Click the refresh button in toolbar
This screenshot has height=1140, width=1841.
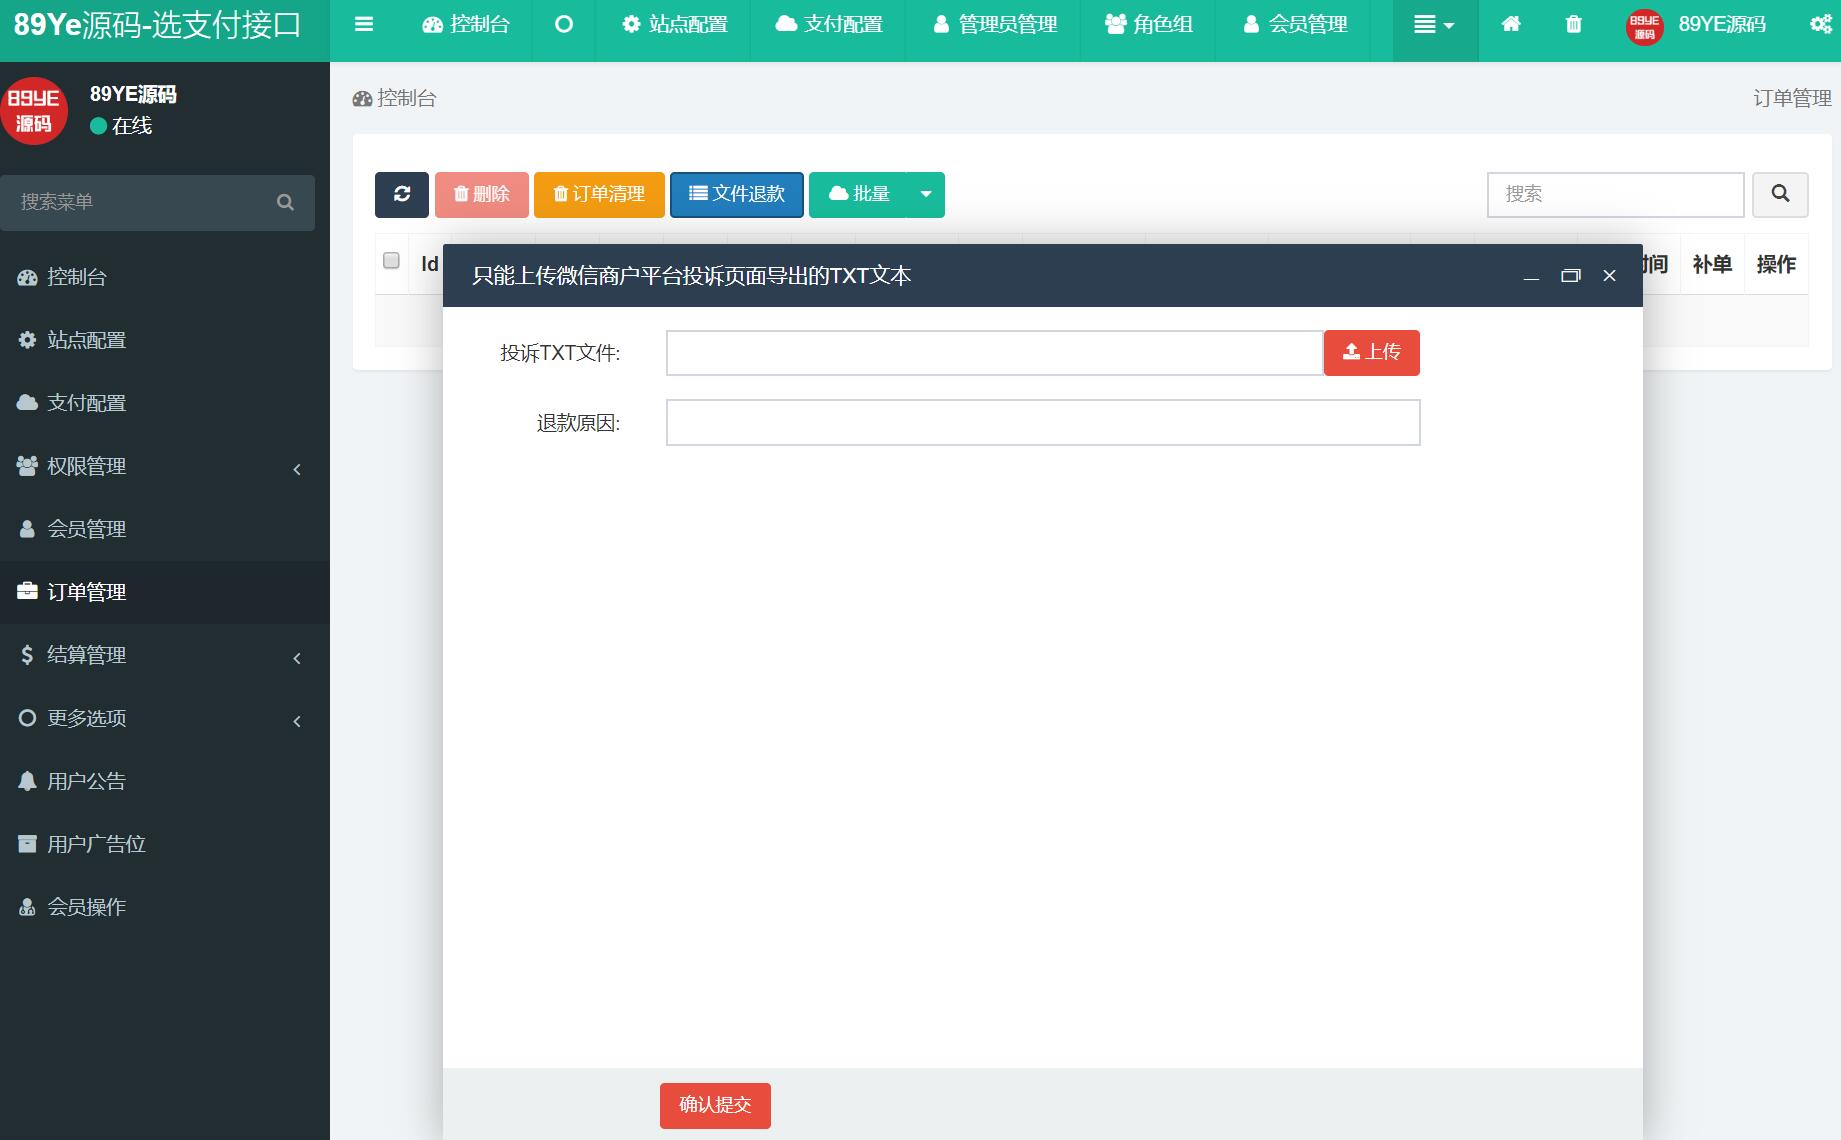click(402, 194)
